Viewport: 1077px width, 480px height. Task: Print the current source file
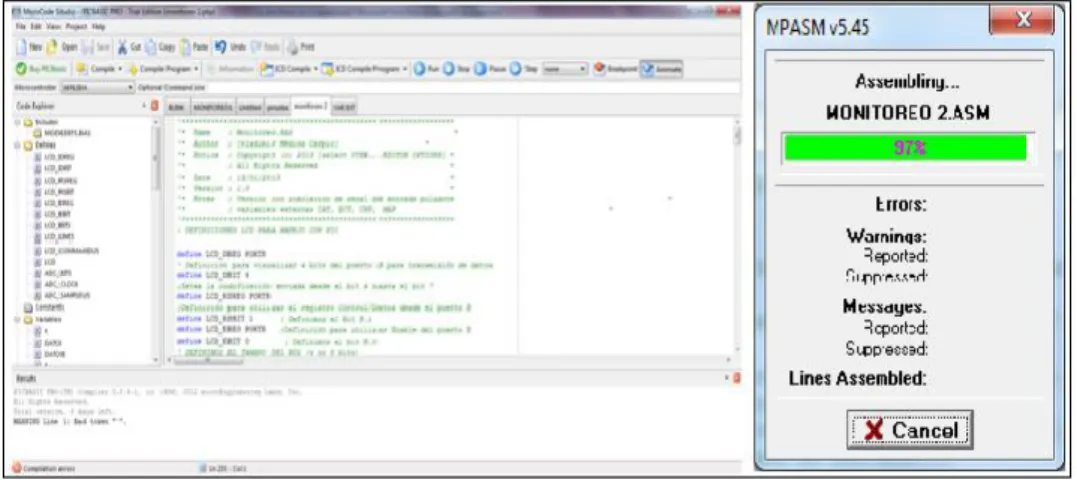click(300, 47)
